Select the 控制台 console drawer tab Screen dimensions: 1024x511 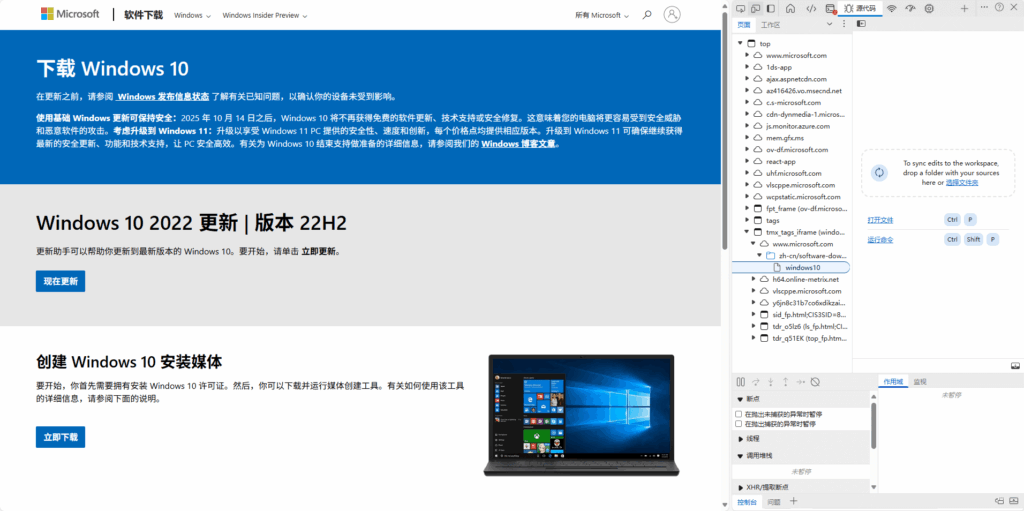pos(747,502)
